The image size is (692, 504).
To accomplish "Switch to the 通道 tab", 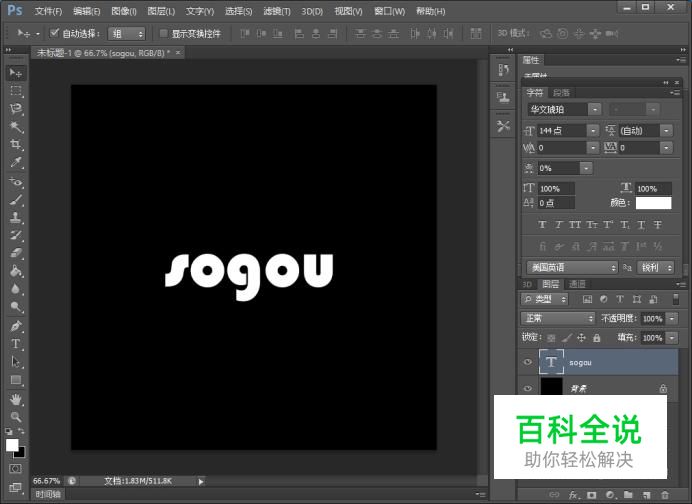I will coord(577,284).
